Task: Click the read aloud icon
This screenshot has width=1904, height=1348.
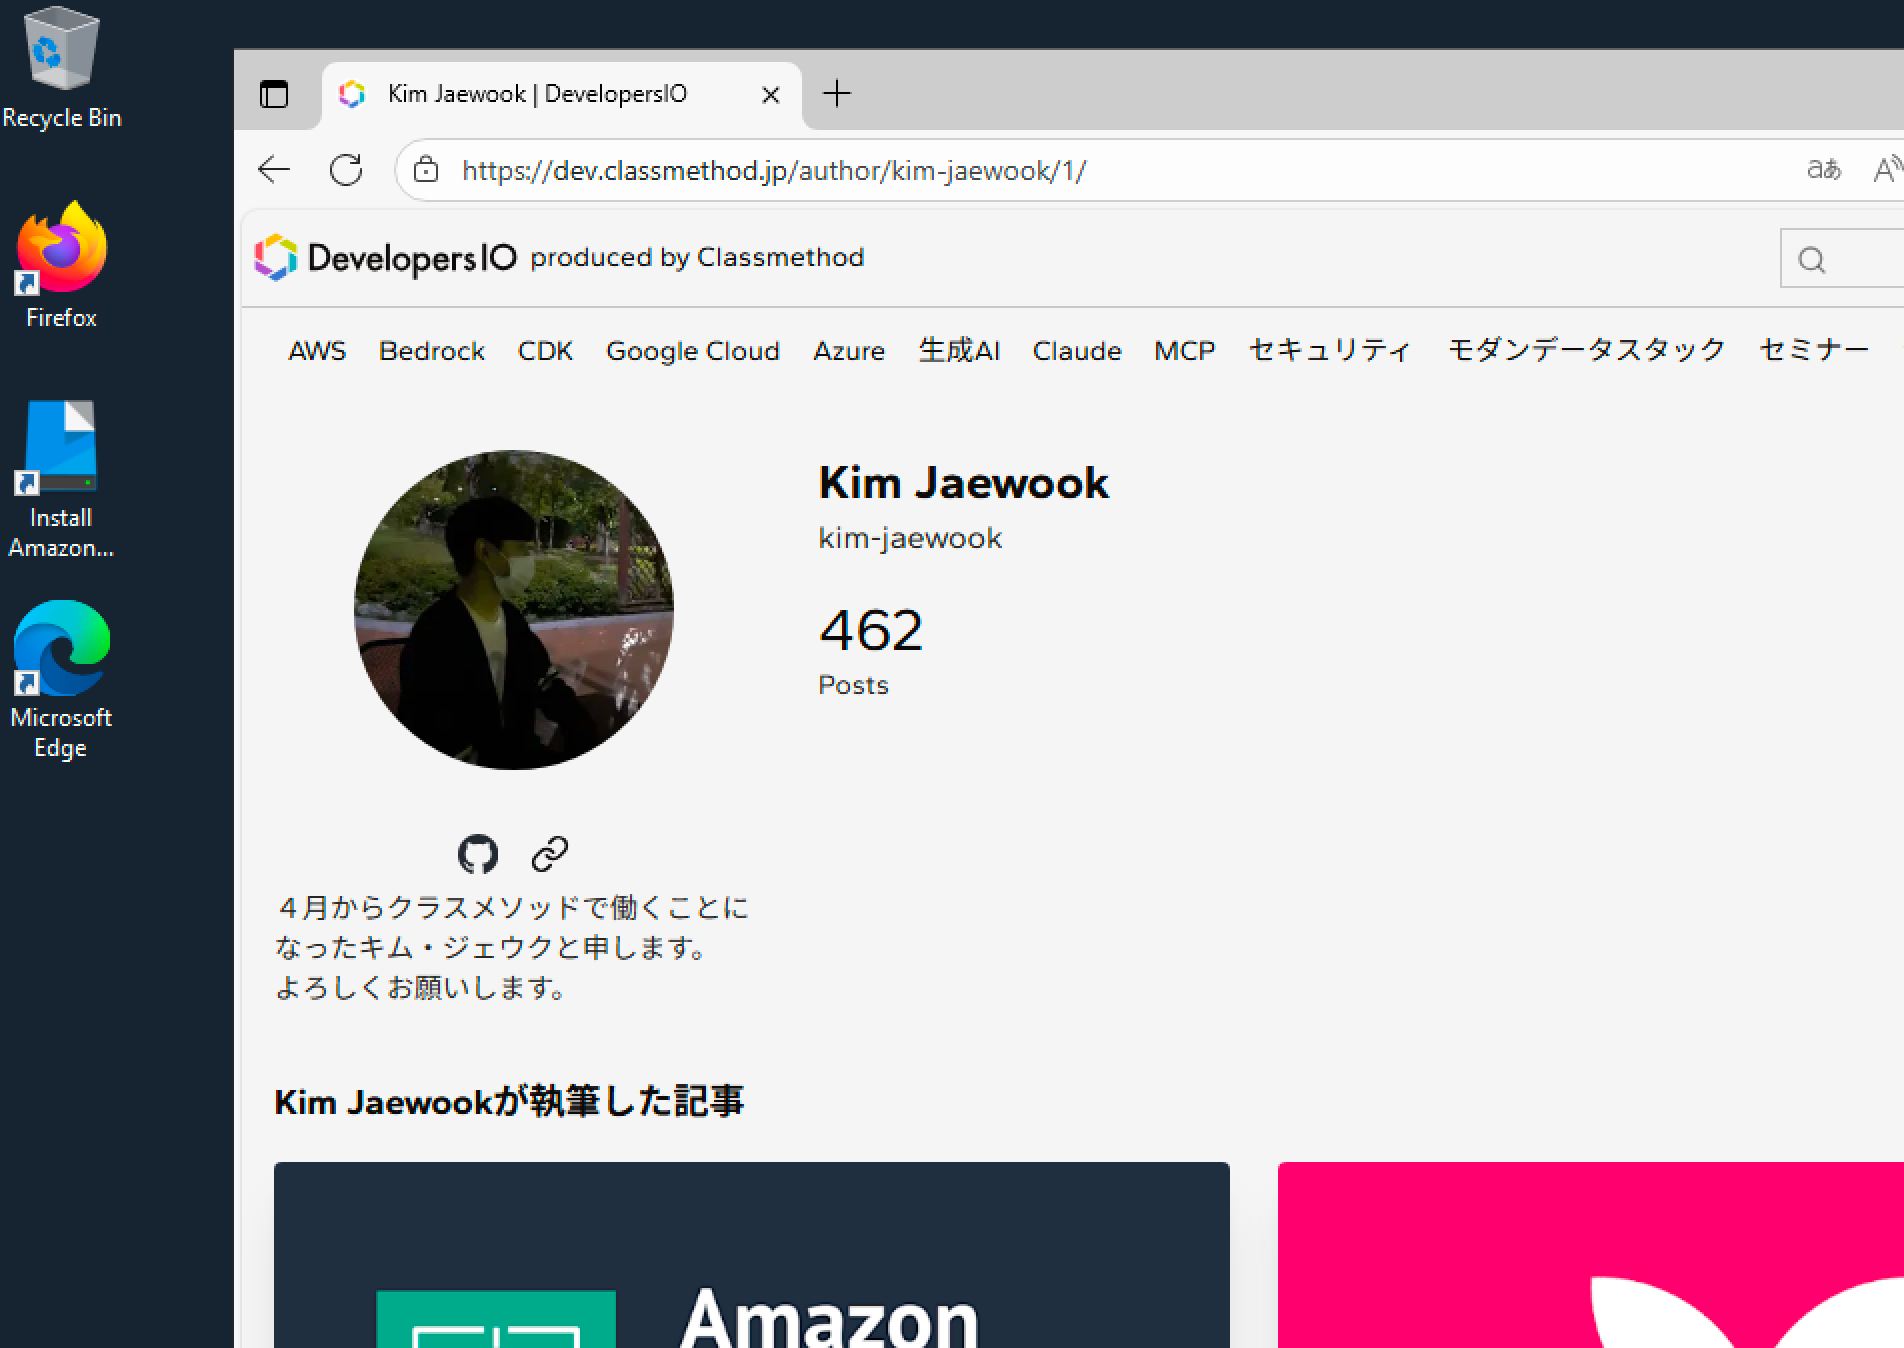Action: 1886,170
